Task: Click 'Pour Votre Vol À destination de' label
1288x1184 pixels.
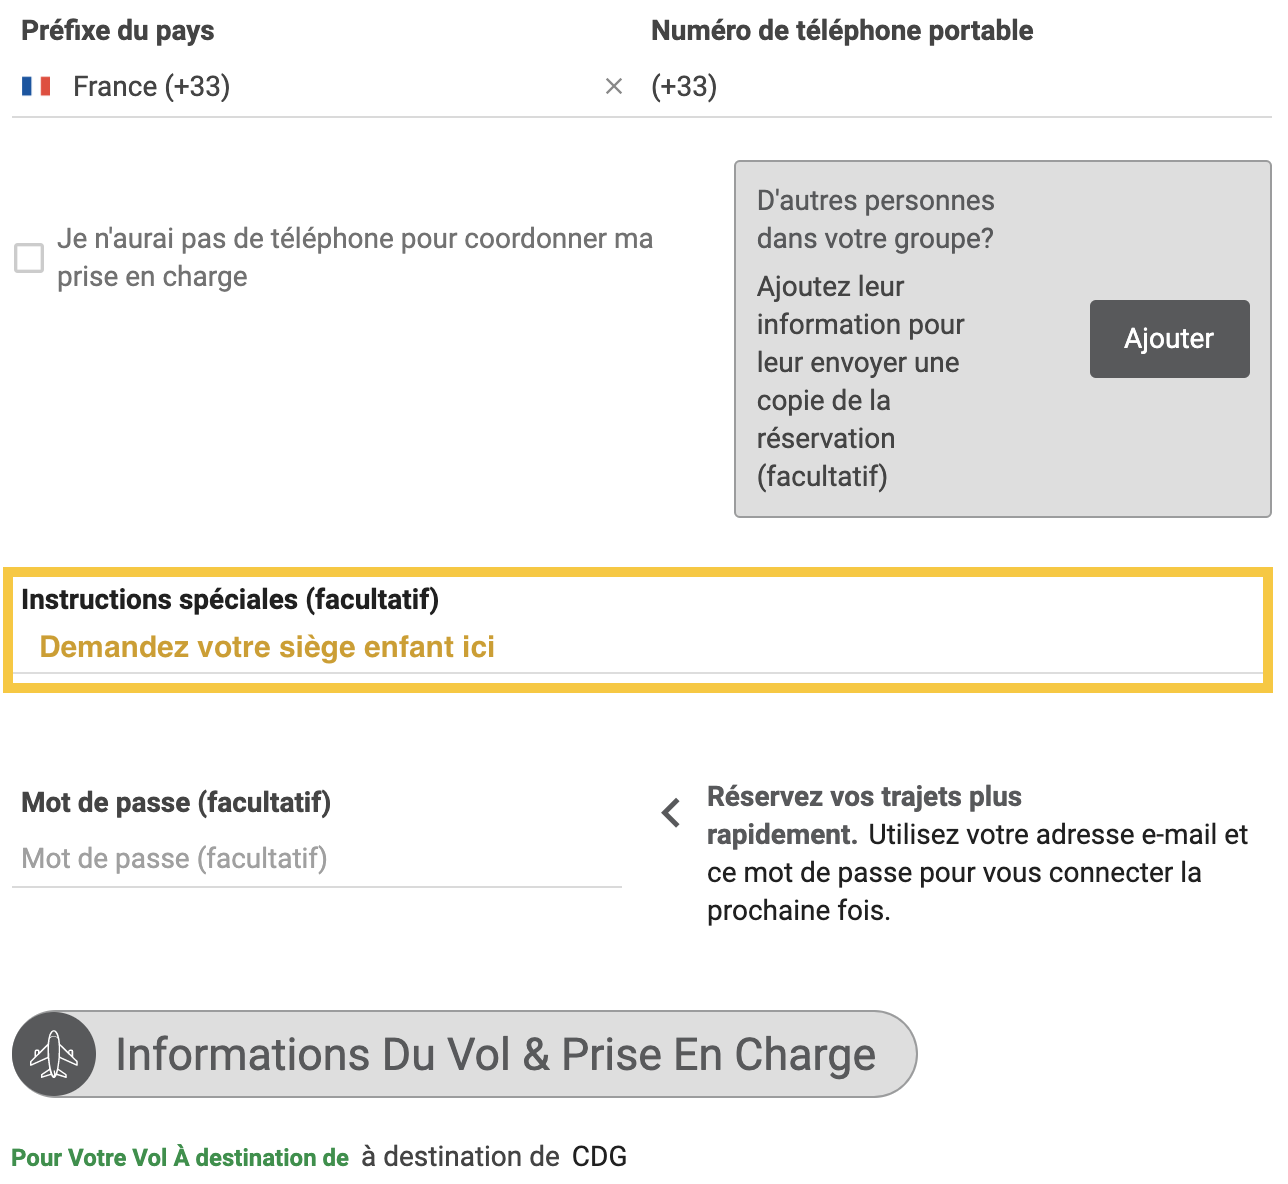Action: 180,1158
